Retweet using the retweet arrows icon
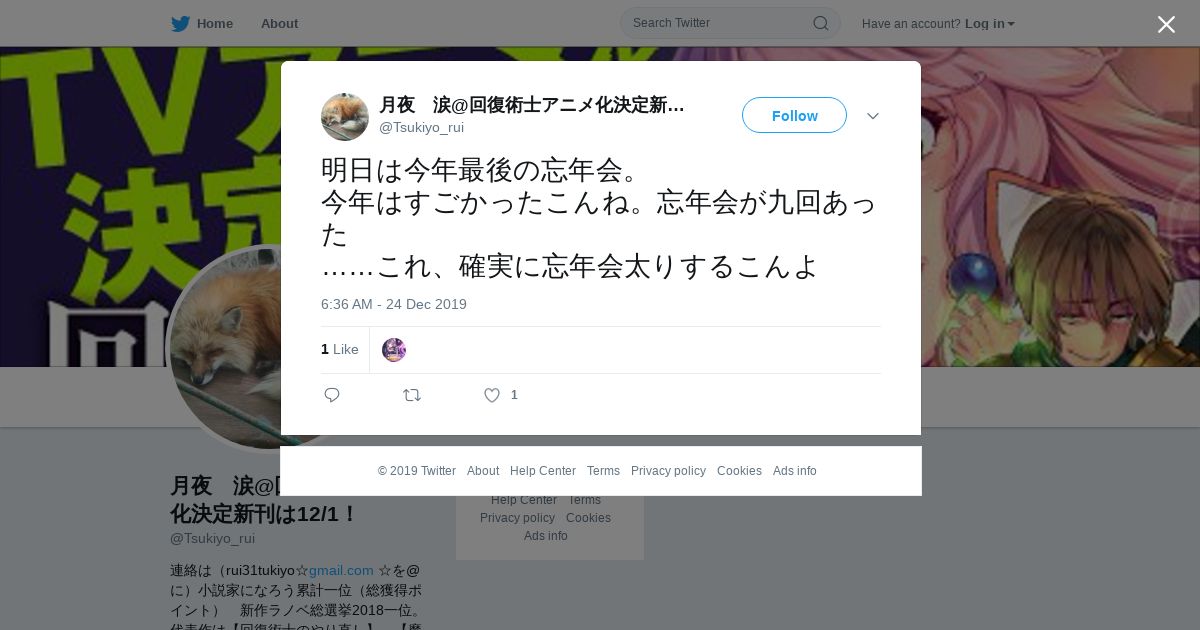This screenshot has width=1200, height=630. point(412,395)
